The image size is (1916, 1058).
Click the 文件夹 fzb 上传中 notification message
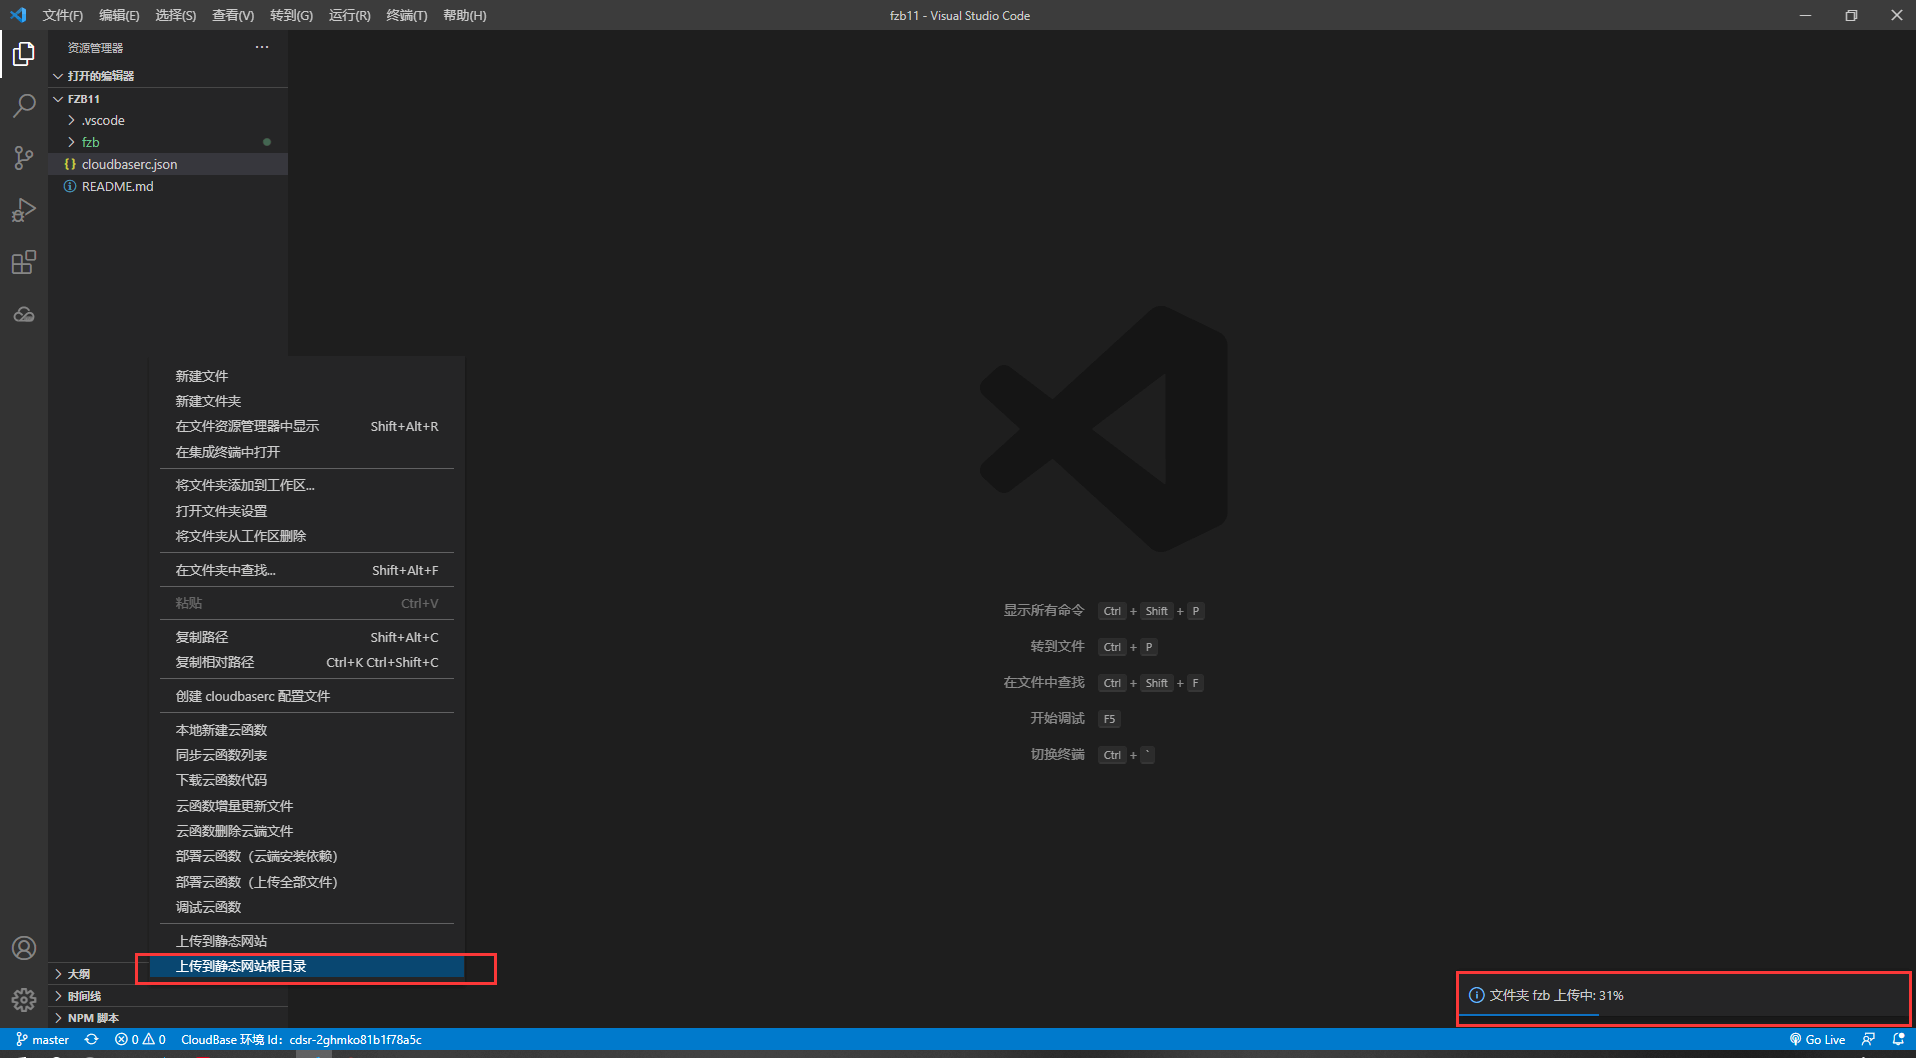tap(1556, 995)
